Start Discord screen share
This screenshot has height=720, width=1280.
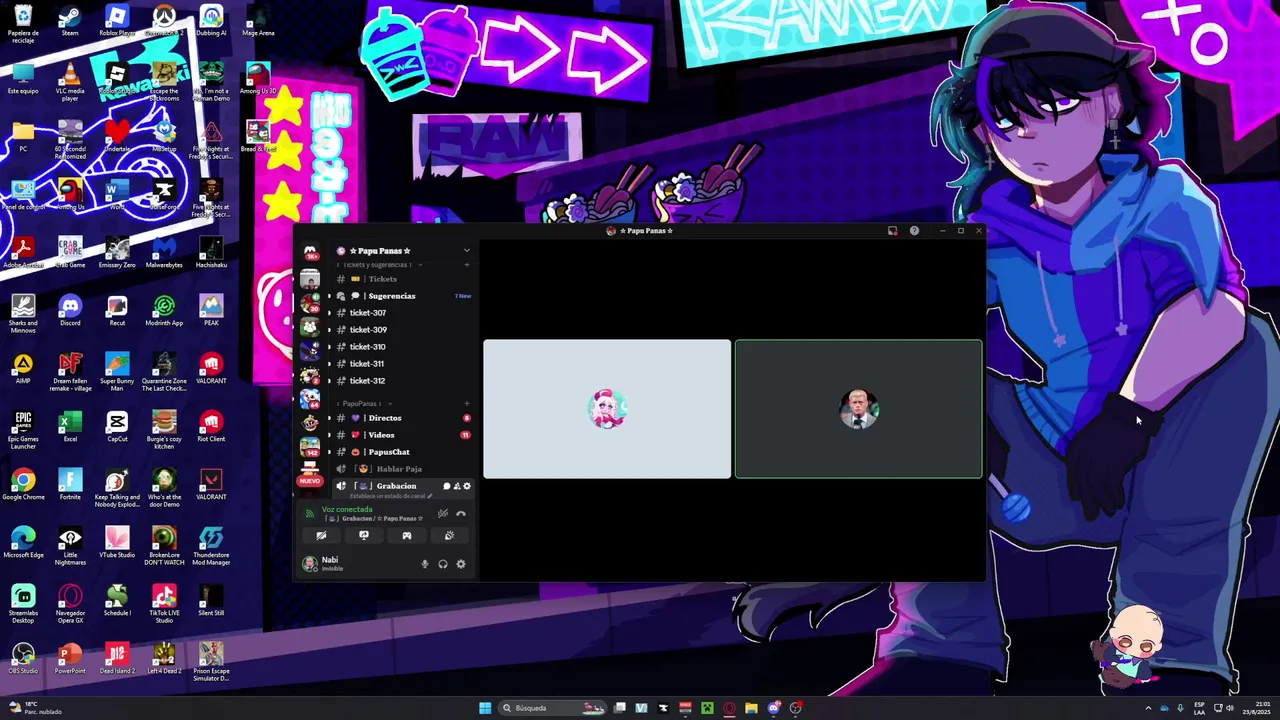(364, 536)
